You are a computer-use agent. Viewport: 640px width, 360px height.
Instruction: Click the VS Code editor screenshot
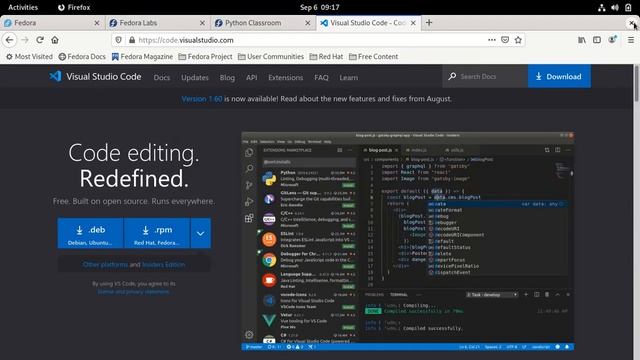(x=407, y=241)
